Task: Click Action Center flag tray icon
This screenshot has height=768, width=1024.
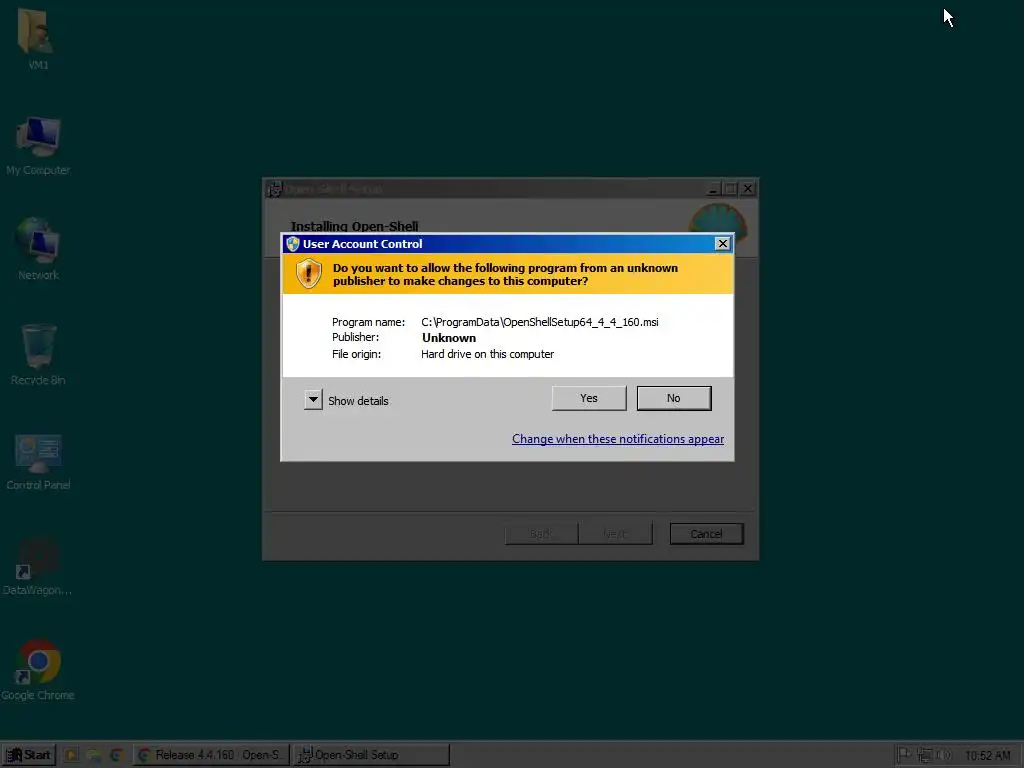Action: pos(904,755)
